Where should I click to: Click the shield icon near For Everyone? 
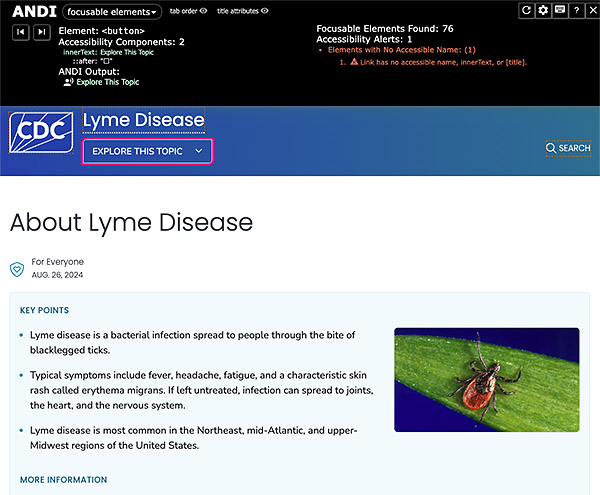pyautogui.click(x=17, y=269)
